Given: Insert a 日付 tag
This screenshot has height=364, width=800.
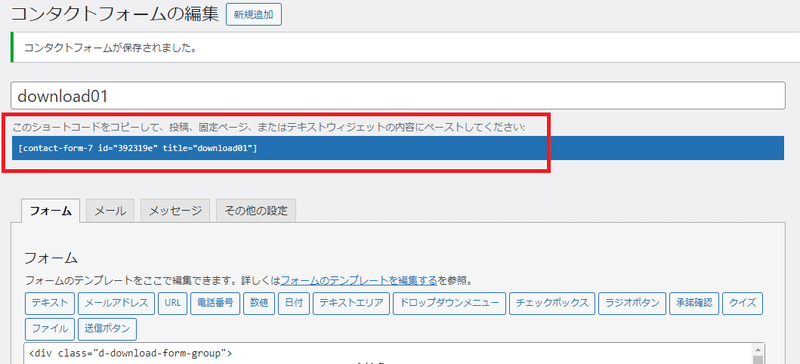Looking at the screenshot, I should (294, 303).
